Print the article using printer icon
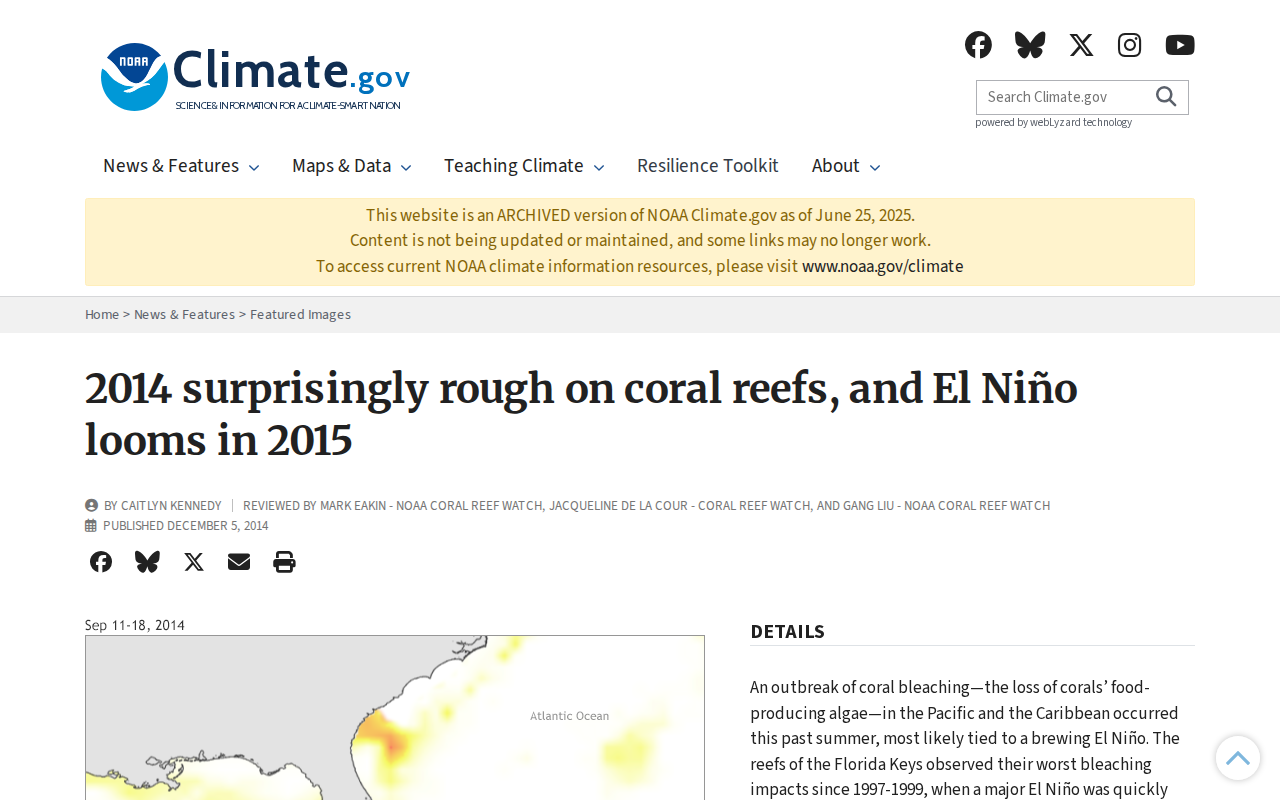Screen dimensions: 1280x800 point(284,562)
